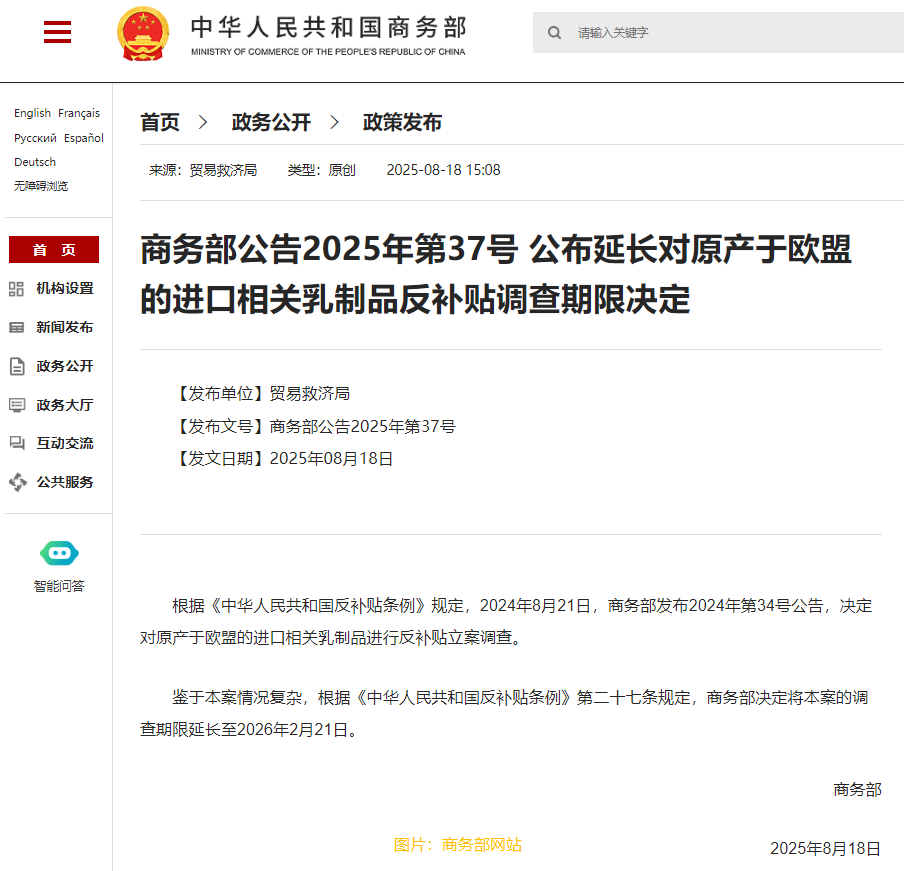The width and height of the screenshot is (904, 871).
Task: Switch language to Español
Action: tap(84, 138)
